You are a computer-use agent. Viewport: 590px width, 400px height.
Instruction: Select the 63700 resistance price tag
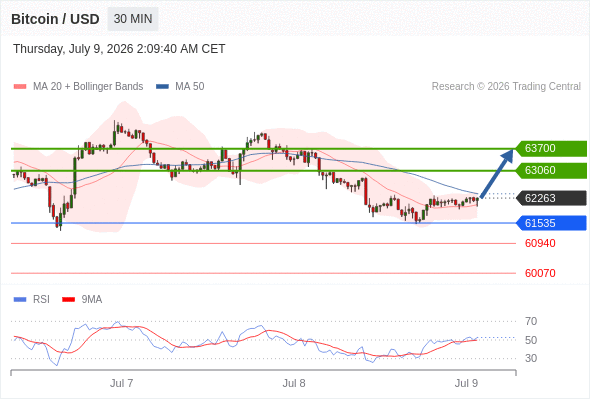tap(551, 148)
